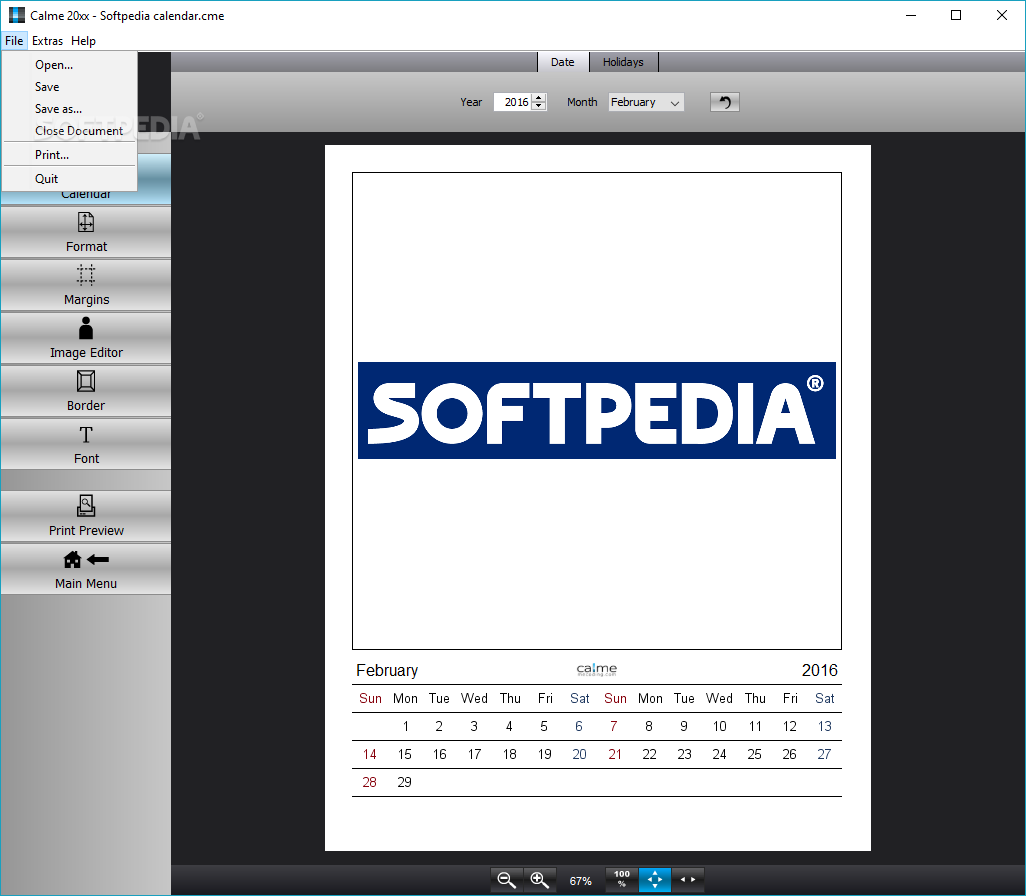This screenshot has width=1026, height=896.
Task: Switch to the Date tab
Action: click(x=563, y=62)
